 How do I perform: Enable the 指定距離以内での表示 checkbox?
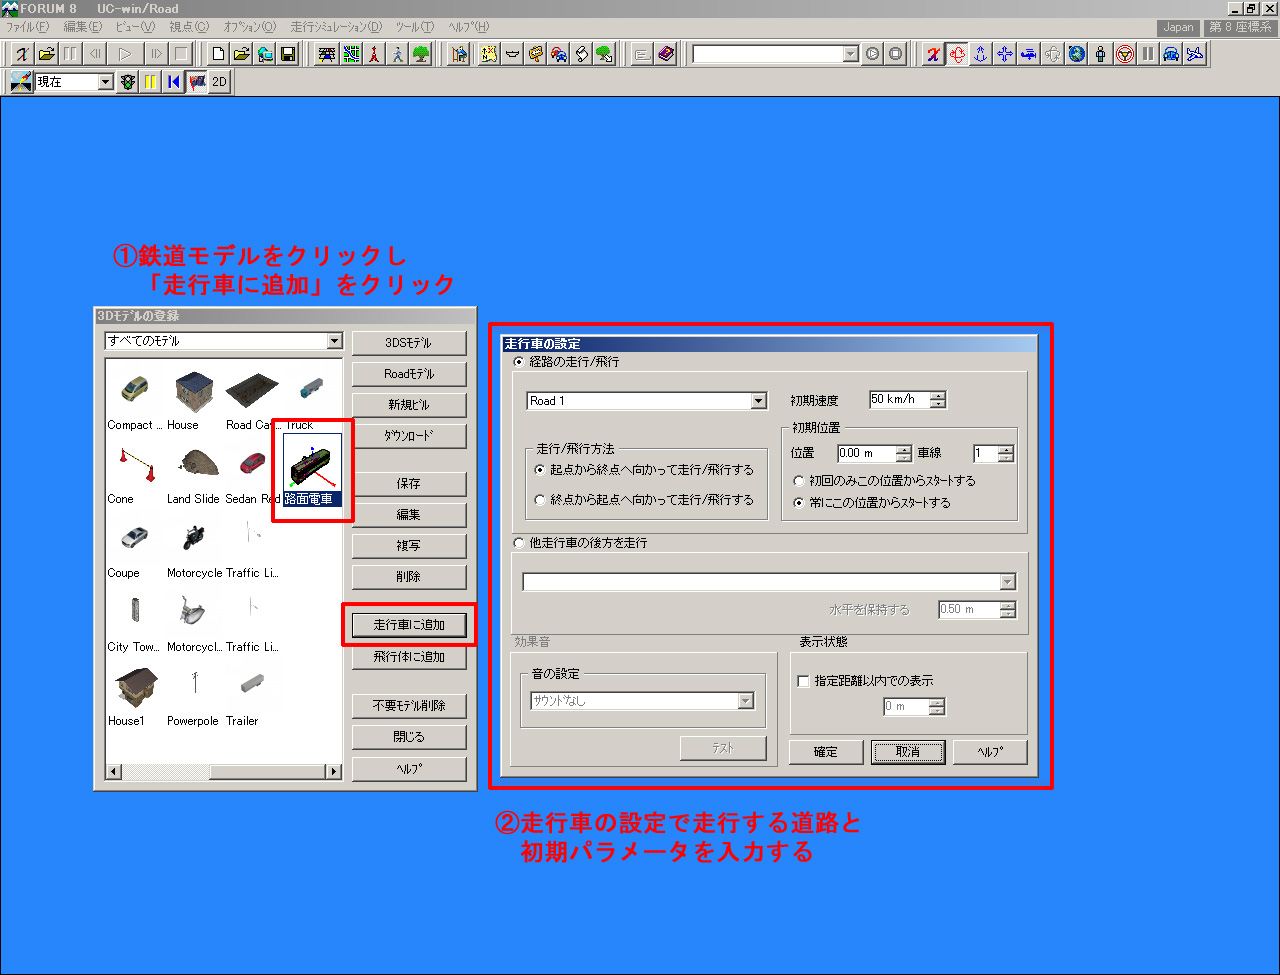pyautogui.click(x=803, y=681)
